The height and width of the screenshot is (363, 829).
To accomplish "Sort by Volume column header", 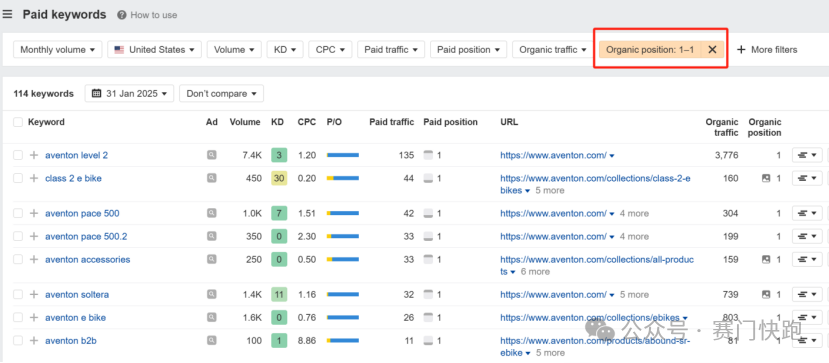I will 245,122.
